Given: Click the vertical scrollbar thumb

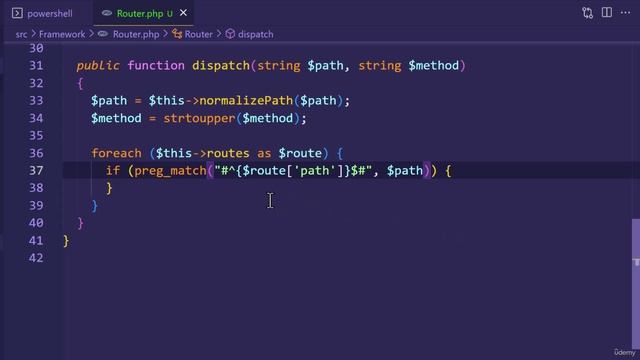Looking at the screenshot, I should 636,283.
